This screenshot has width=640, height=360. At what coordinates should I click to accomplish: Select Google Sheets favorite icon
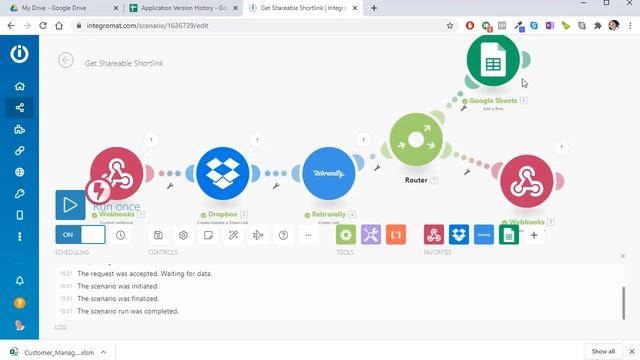click(x=509, y=235)
